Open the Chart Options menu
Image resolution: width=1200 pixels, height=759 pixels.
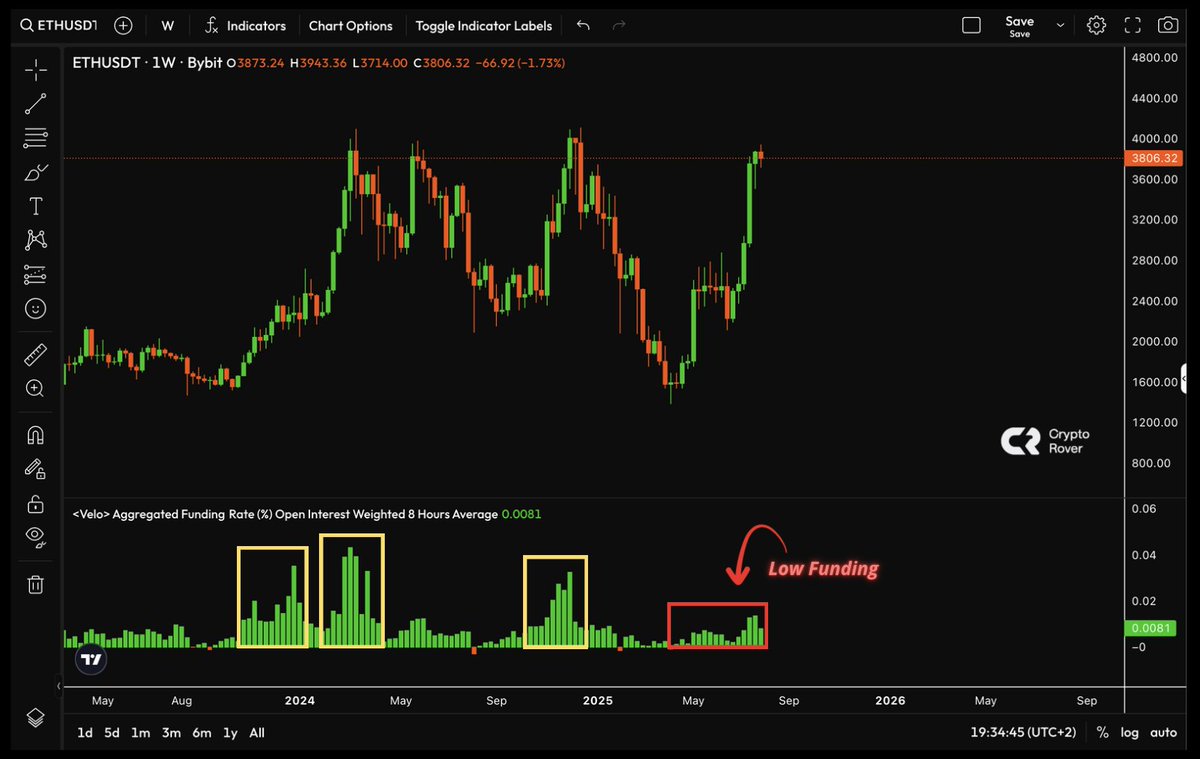[x=351, y=26]
